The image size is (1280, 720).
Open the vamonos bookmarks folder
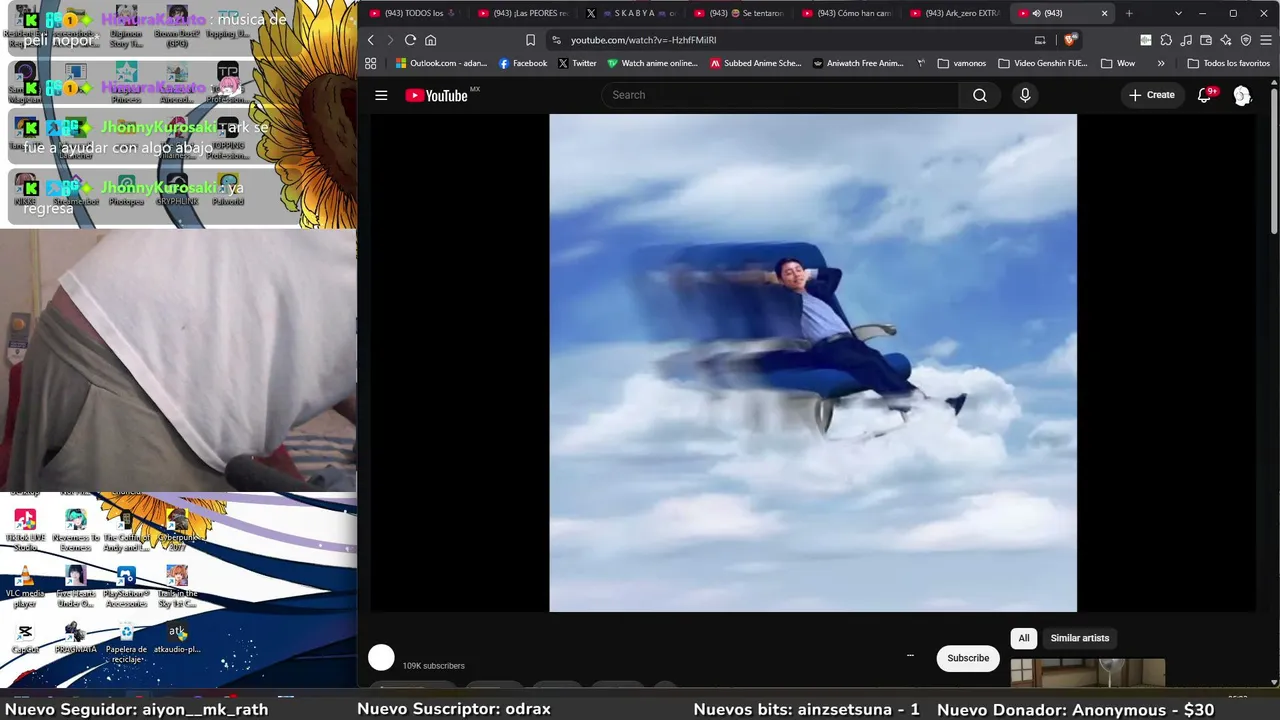pyautogui.click(x=962, y=63)
